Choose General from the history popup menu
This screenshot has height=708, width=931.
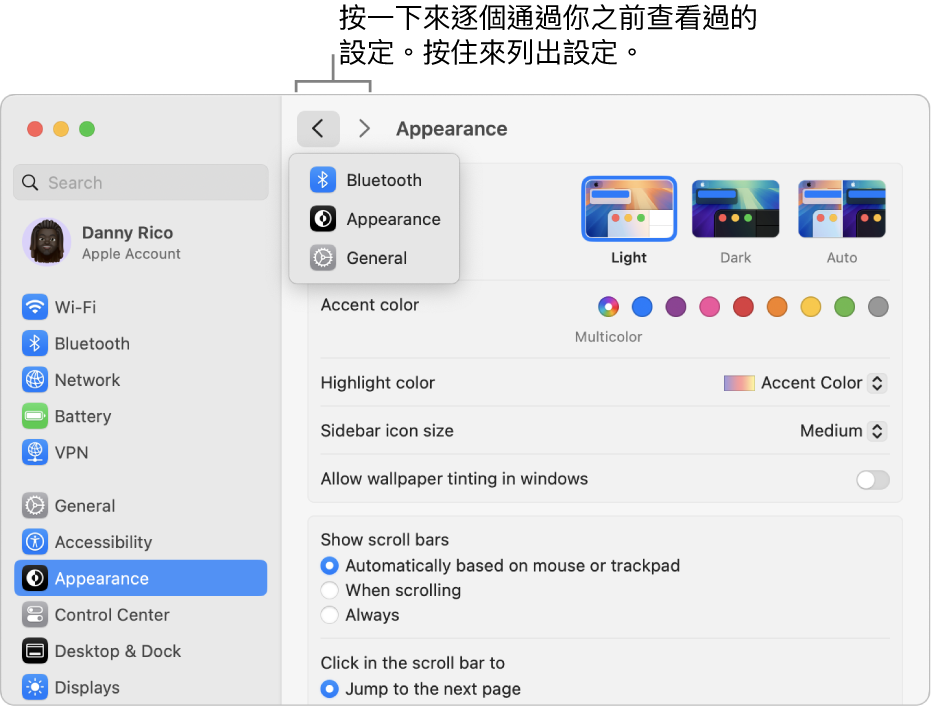374,258
